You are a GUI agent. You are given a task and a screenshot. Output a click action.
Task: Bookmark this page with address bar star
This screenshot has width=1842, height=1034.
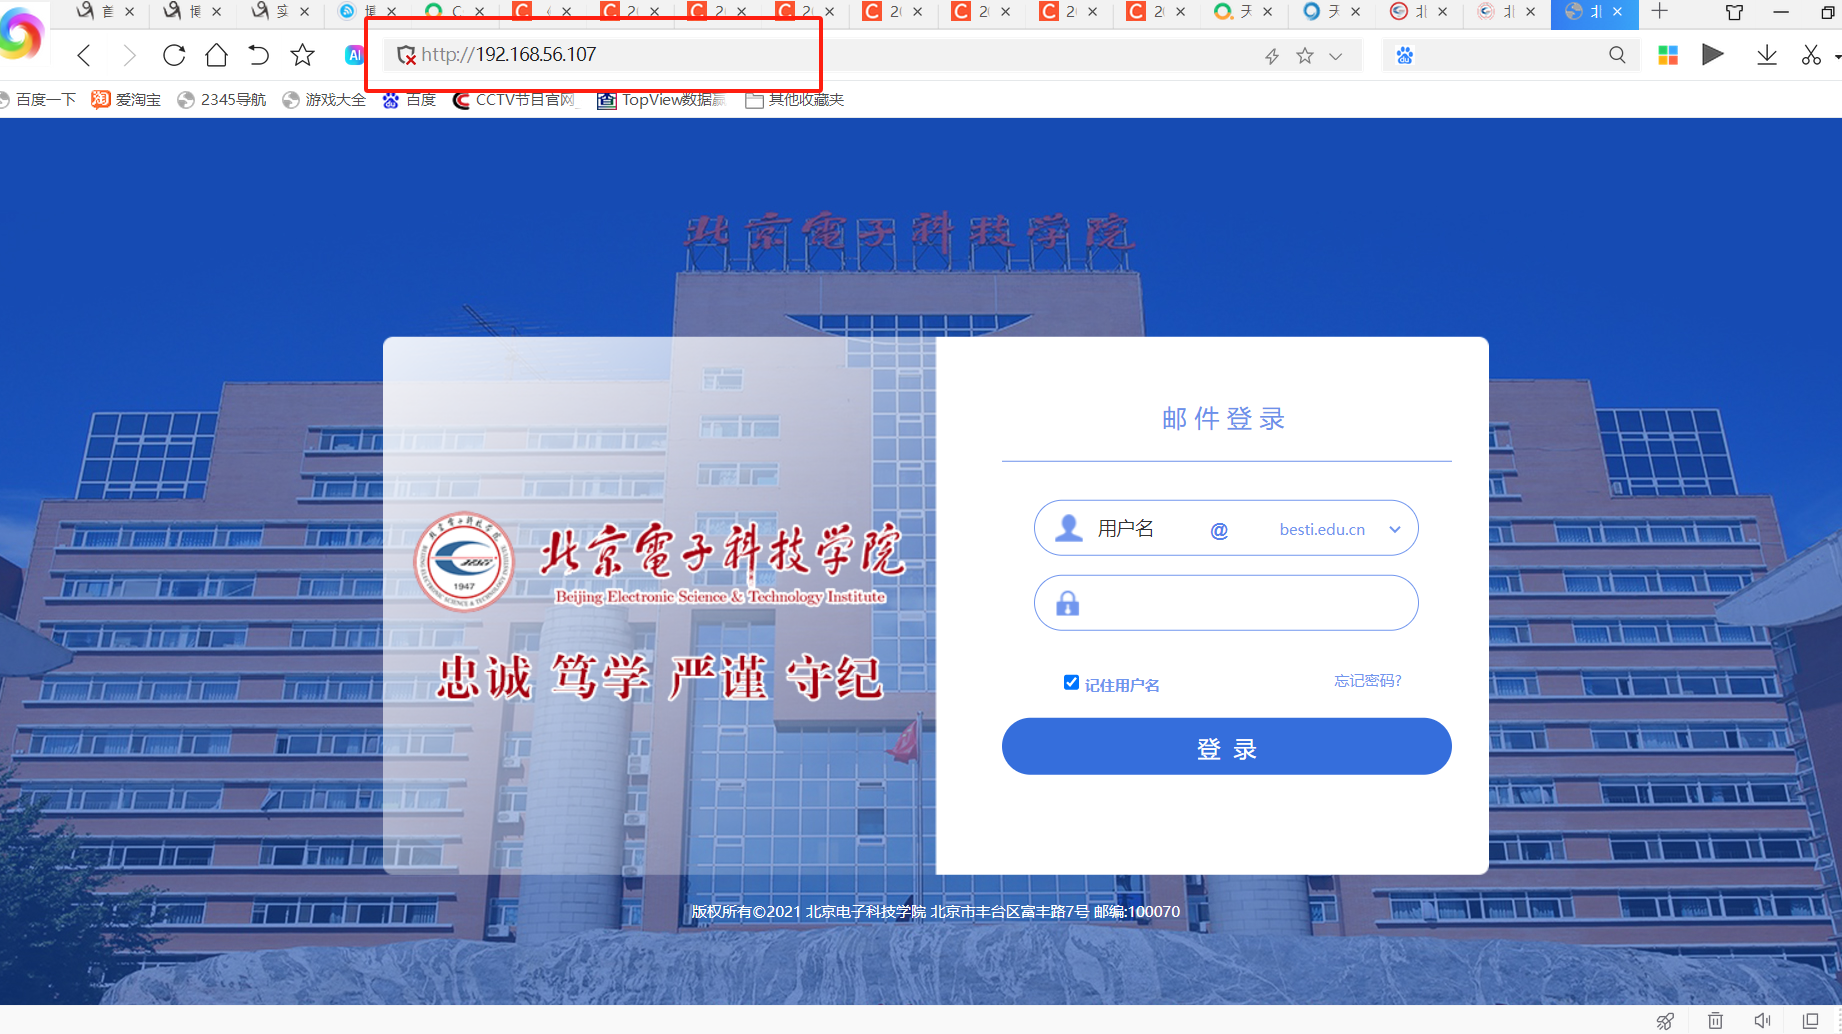[x=1305, y=56]
